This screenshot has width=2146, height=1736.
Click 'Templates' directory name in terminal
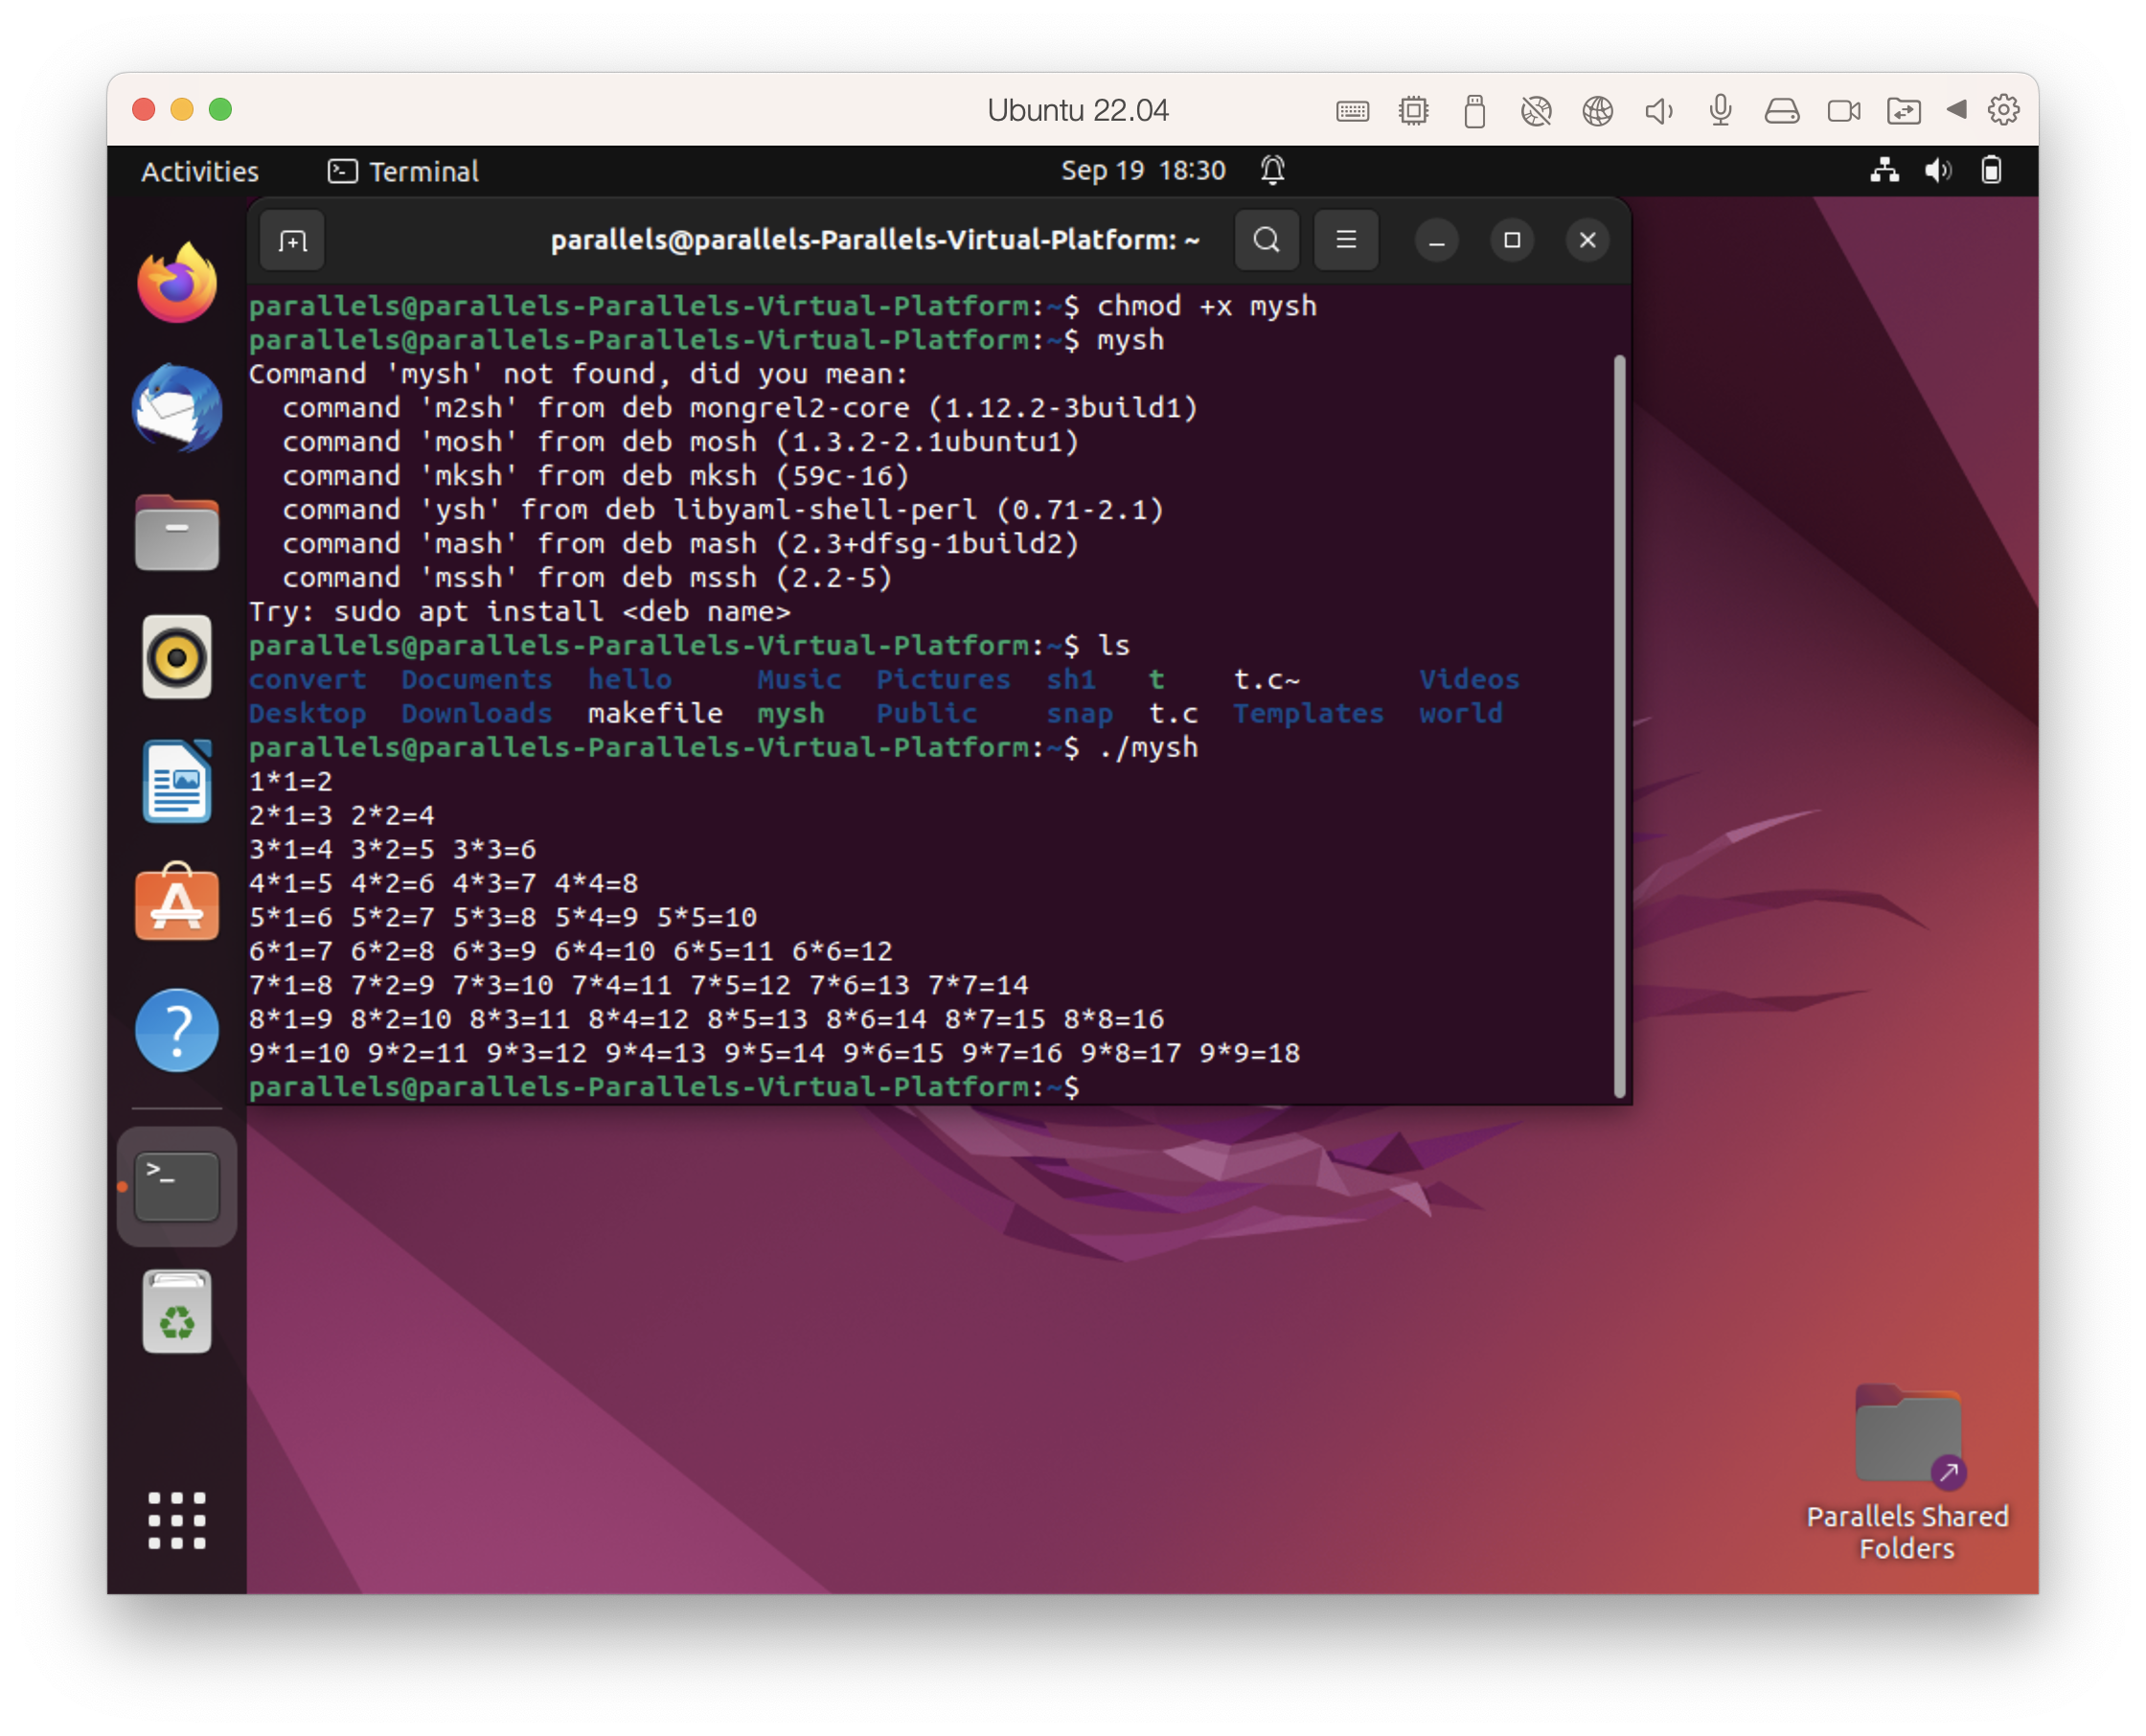1308,713
